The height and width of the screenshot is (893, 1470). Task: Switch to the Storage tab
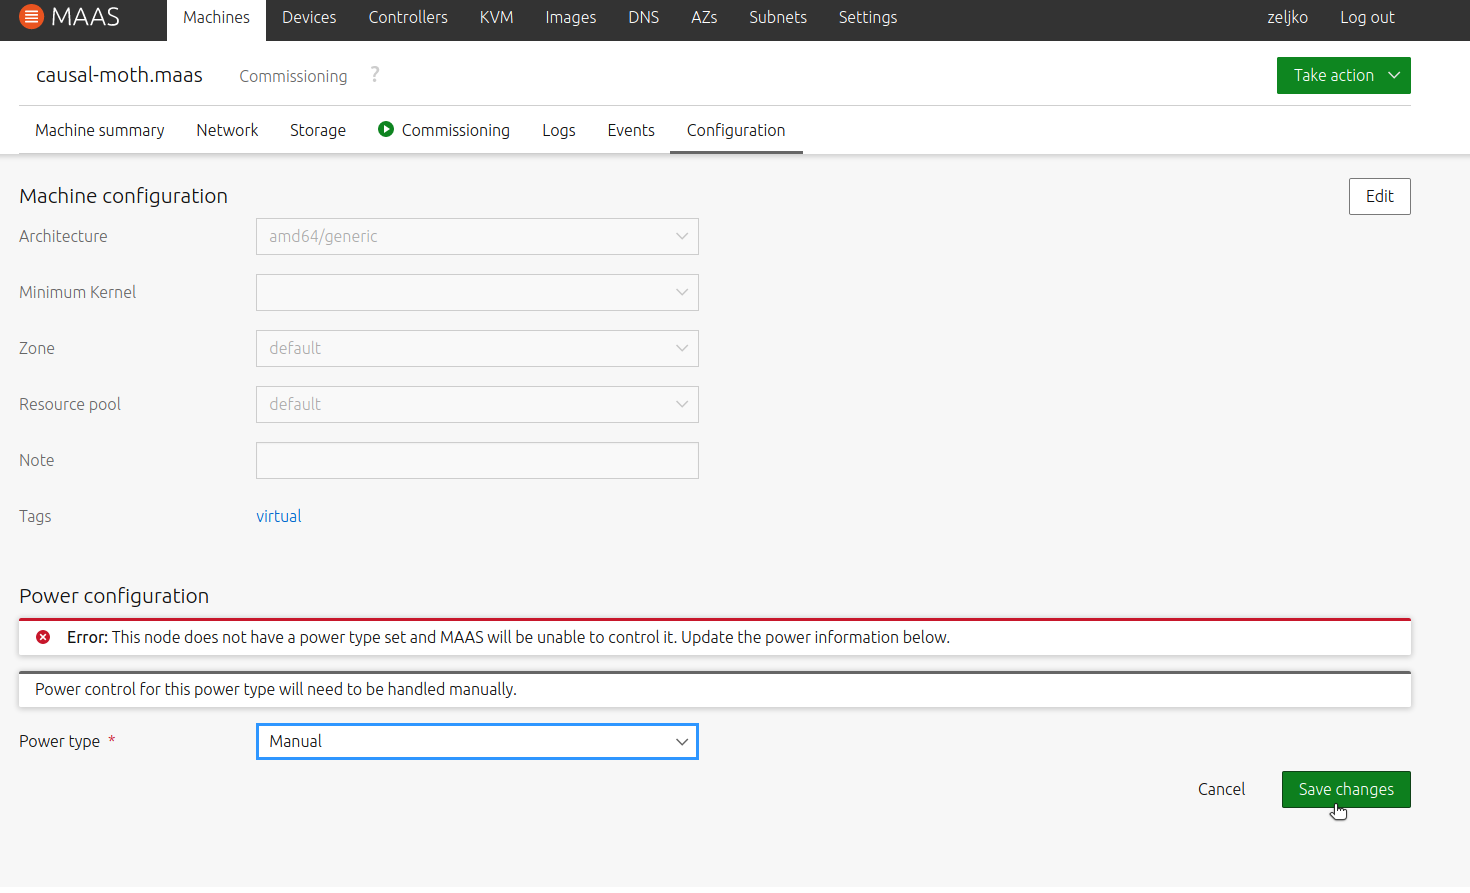tap(318, 130)
